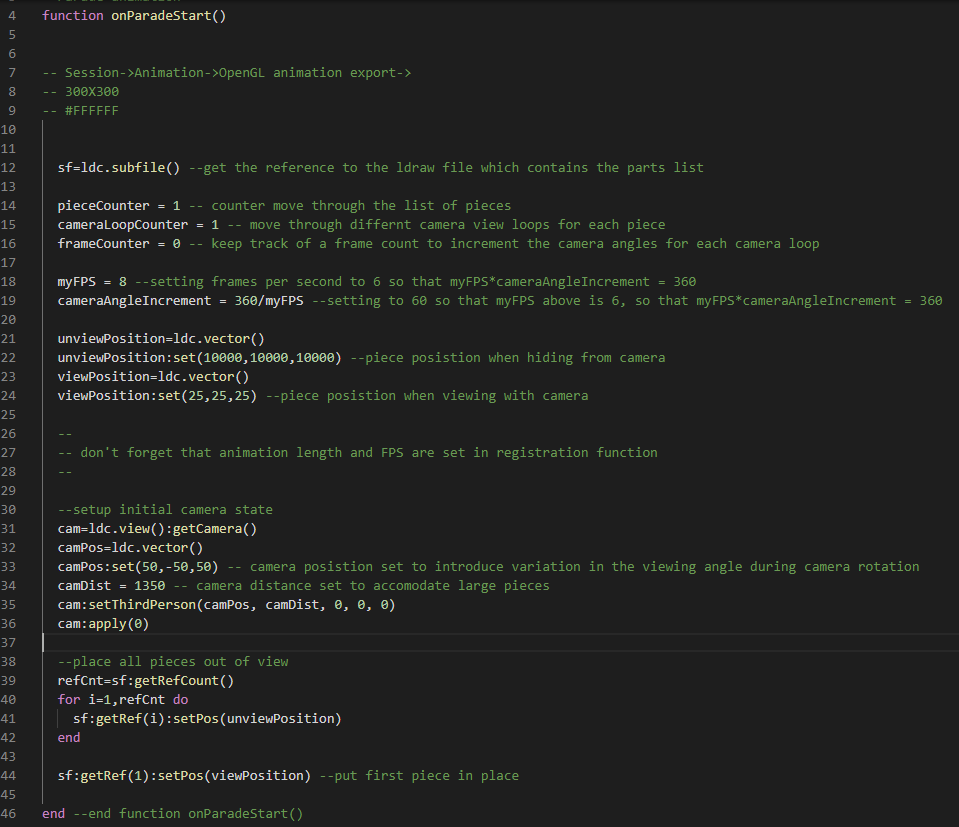Click 'cameraLoopCounter = 1' assignment
The height and width of the screenshot is (827, 959).
[x=138, y=224]
